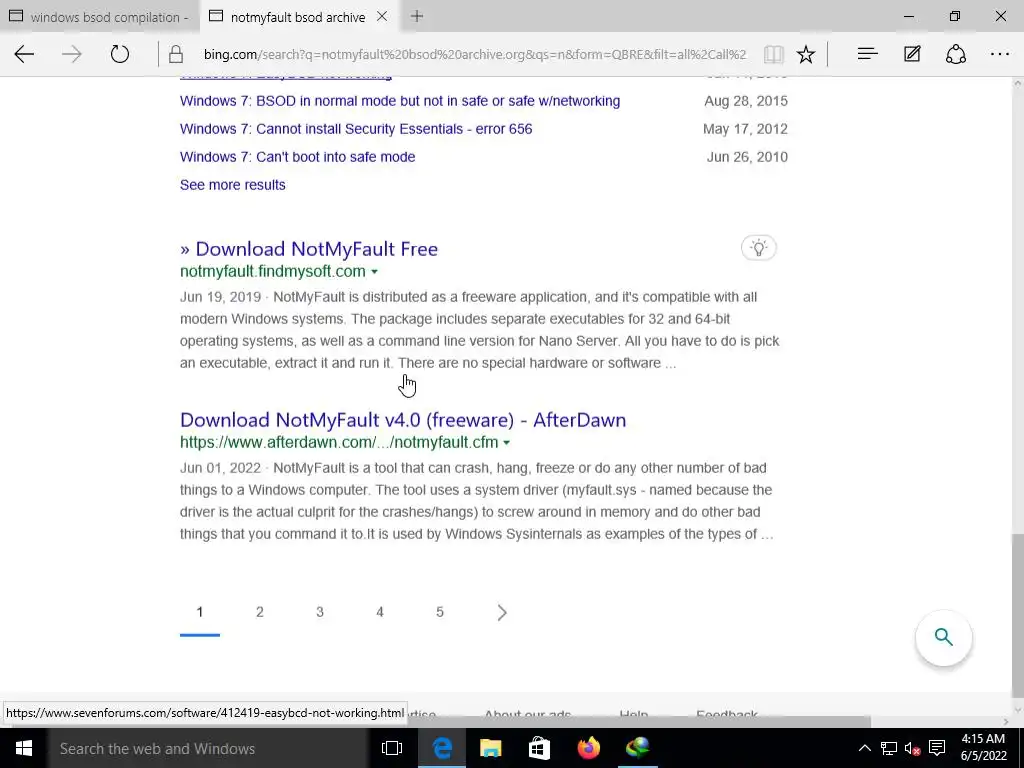
Task: Open Download NotMyFault v4.0 AfterDawn result
Action: [403, 420]
